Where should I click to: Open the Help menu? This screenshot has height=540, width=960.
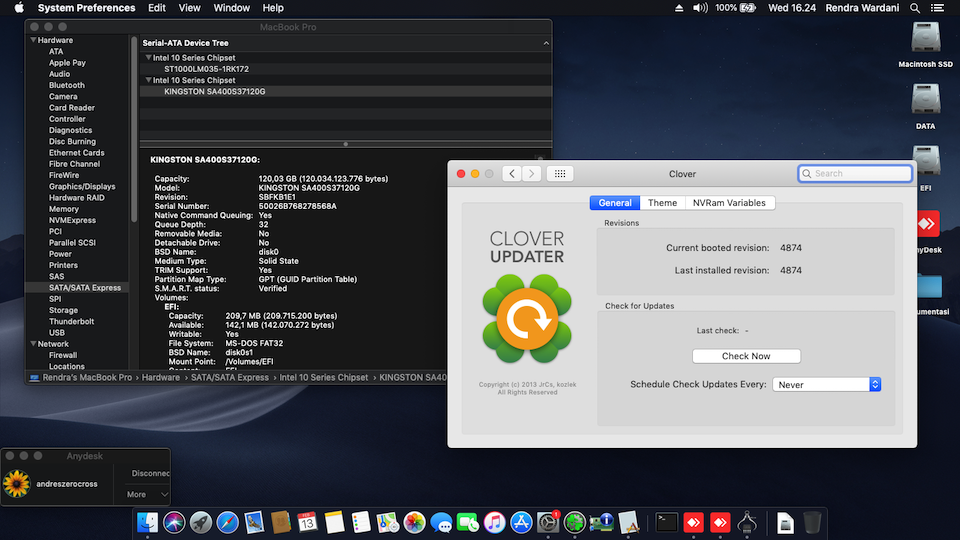coord(273,8)
